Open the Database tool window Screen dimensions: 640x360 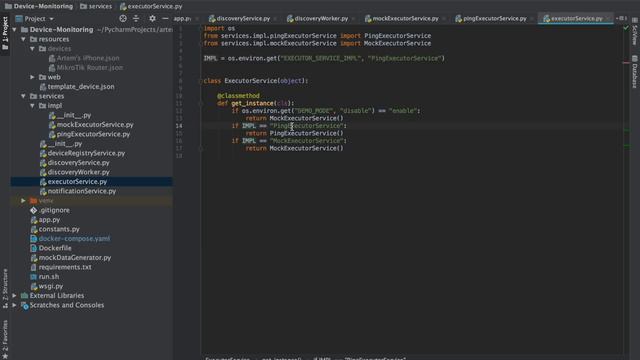click(635, 71)
